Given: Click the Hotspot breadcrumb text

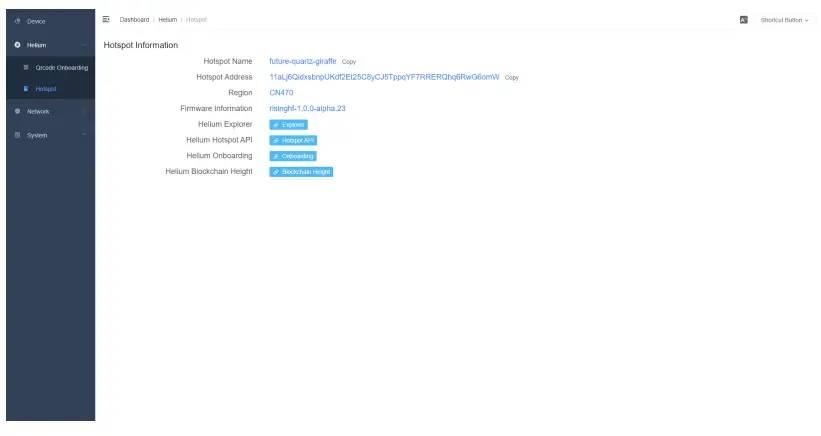Looking at the screenshot, I should [196, 20].
